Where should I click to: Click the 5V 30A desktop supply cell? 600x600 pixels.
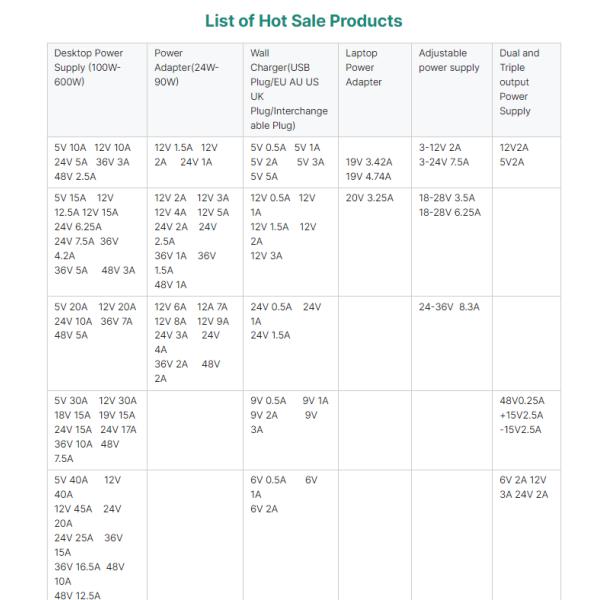[96, 430]
